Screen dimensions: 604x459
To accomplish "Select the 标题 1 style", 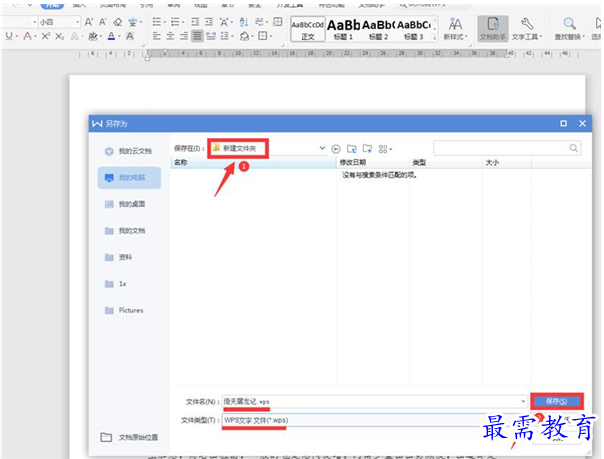I will click(343, 29).
